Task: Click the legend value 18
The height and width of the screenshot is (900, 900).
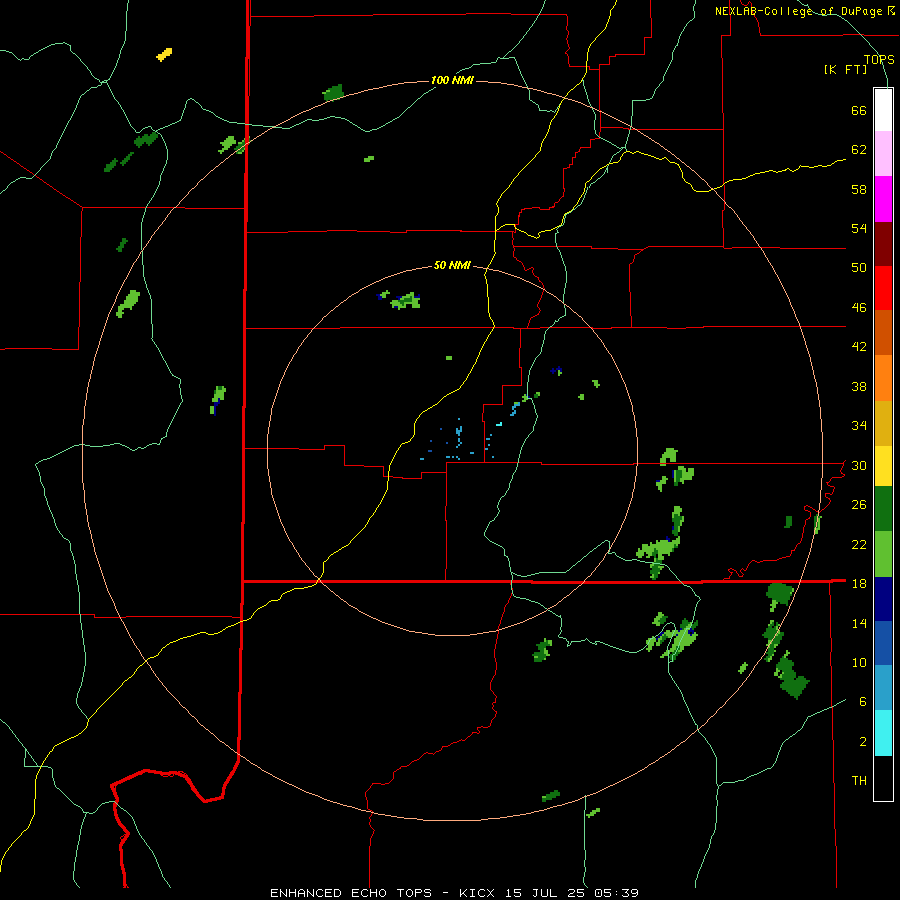Action: [859, 584]
